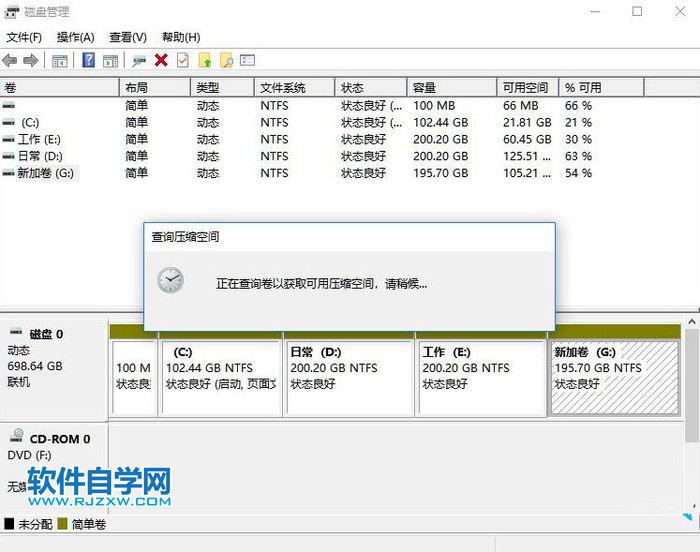Click the 195.70 GB capacity cell
Viewport: 700px width, 552px height.
click(441, 173)
